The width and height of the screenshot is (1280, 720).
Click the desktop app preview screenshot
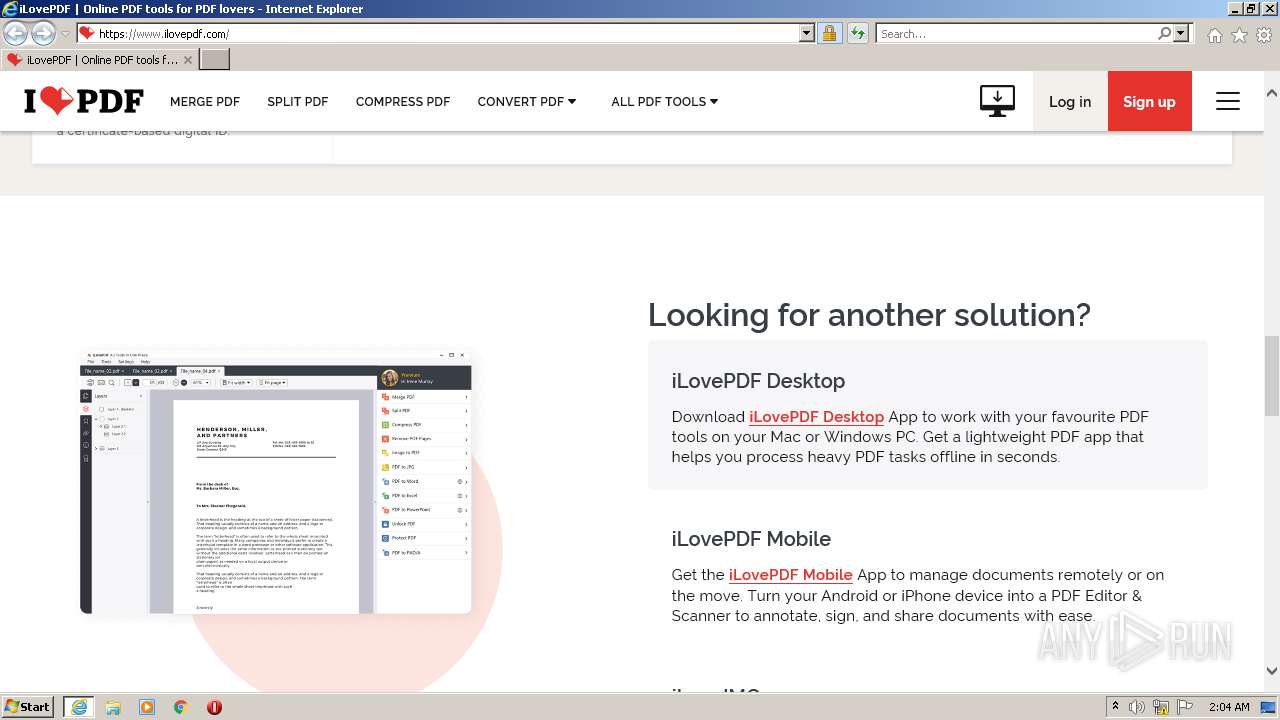276,482
